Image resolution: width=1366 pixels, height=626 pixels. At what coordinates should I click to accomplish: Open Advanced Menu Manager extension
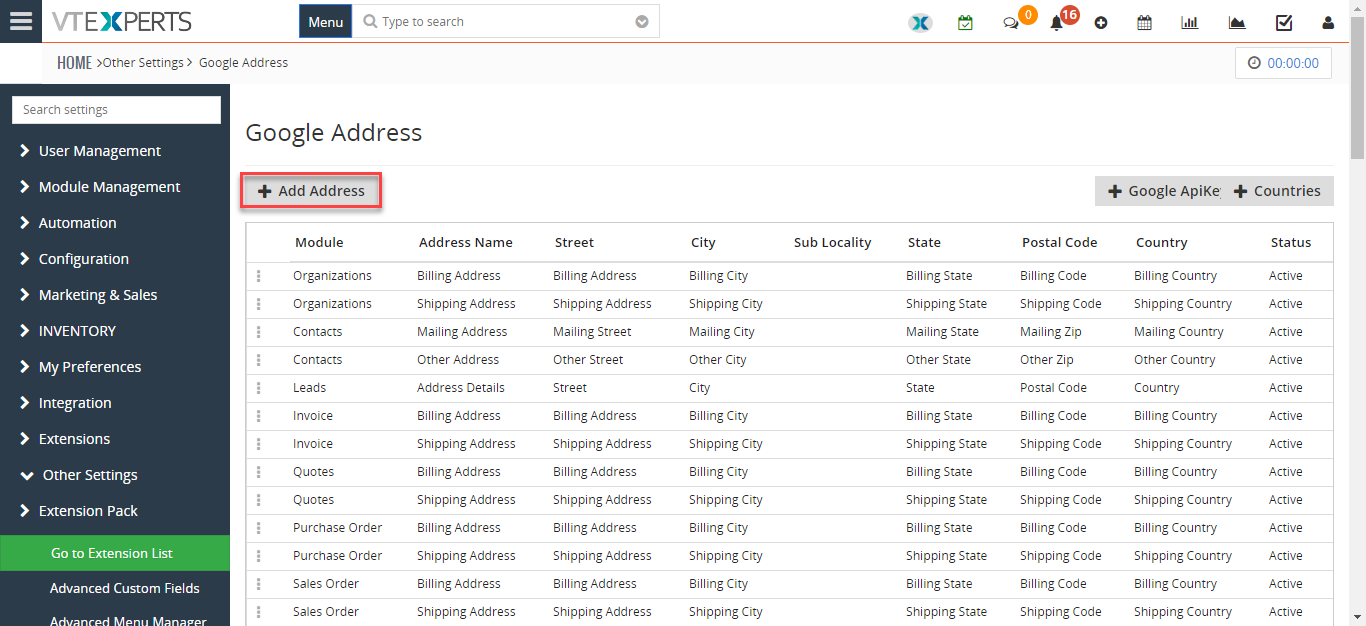[128, 621]
